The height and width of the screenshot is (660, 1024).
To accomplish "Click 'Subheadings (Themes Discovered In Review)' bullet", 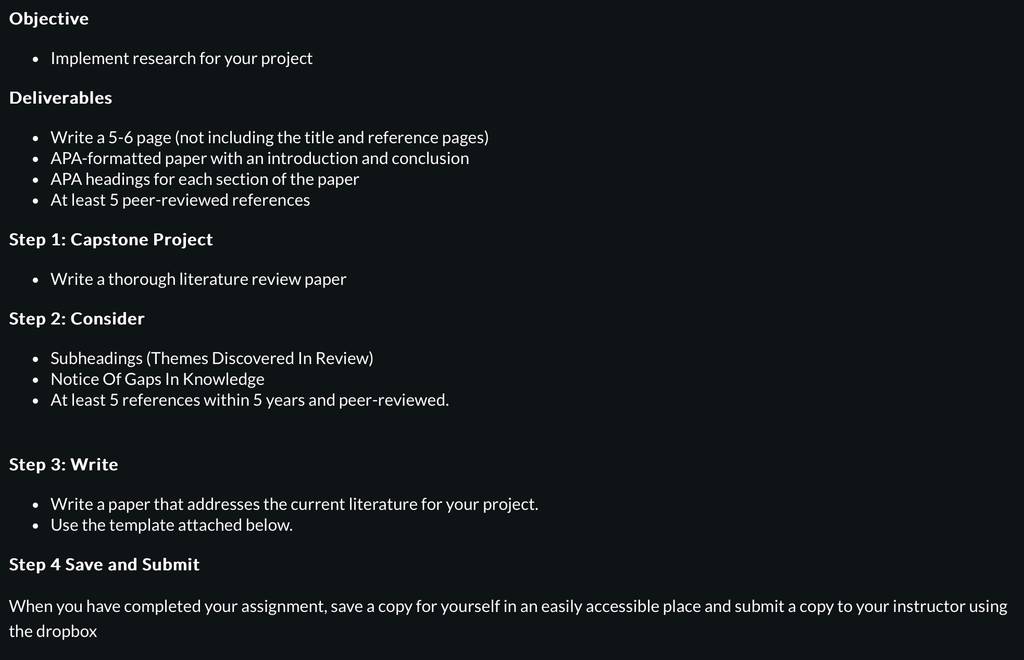I will [212, 358].
